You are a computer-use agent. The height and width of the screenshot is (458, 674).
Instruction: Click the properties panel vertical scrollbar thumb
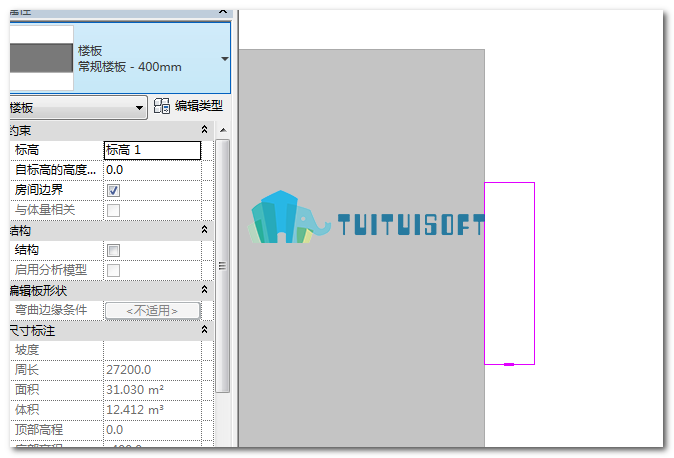click(x=222, y=266)
